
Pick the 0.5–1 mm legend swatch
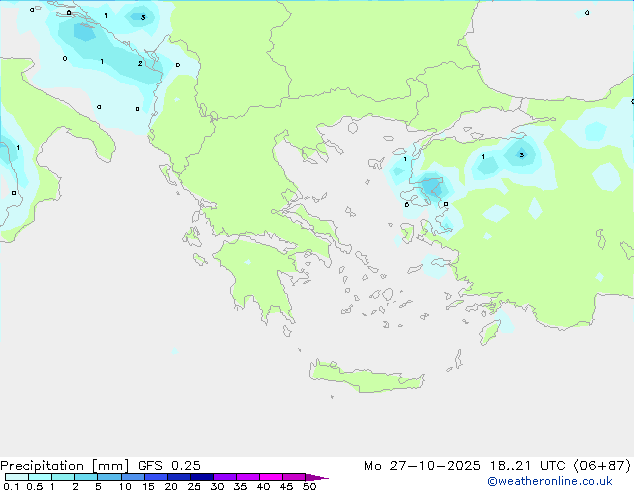[x=40, y=477]
